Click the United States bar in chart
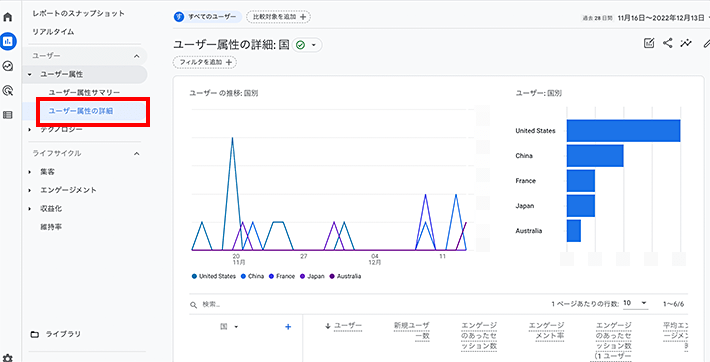Screen dimensions: 710x362 pyautogui.click(x=623, y=131)
